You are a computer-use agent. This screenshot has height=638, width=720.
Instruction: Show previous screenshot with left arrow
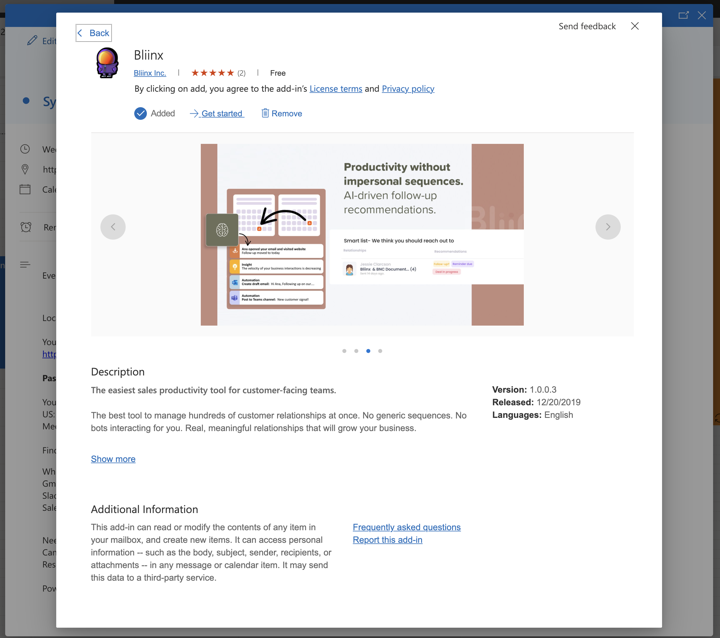pyautogui.click(x=113, y=227)
